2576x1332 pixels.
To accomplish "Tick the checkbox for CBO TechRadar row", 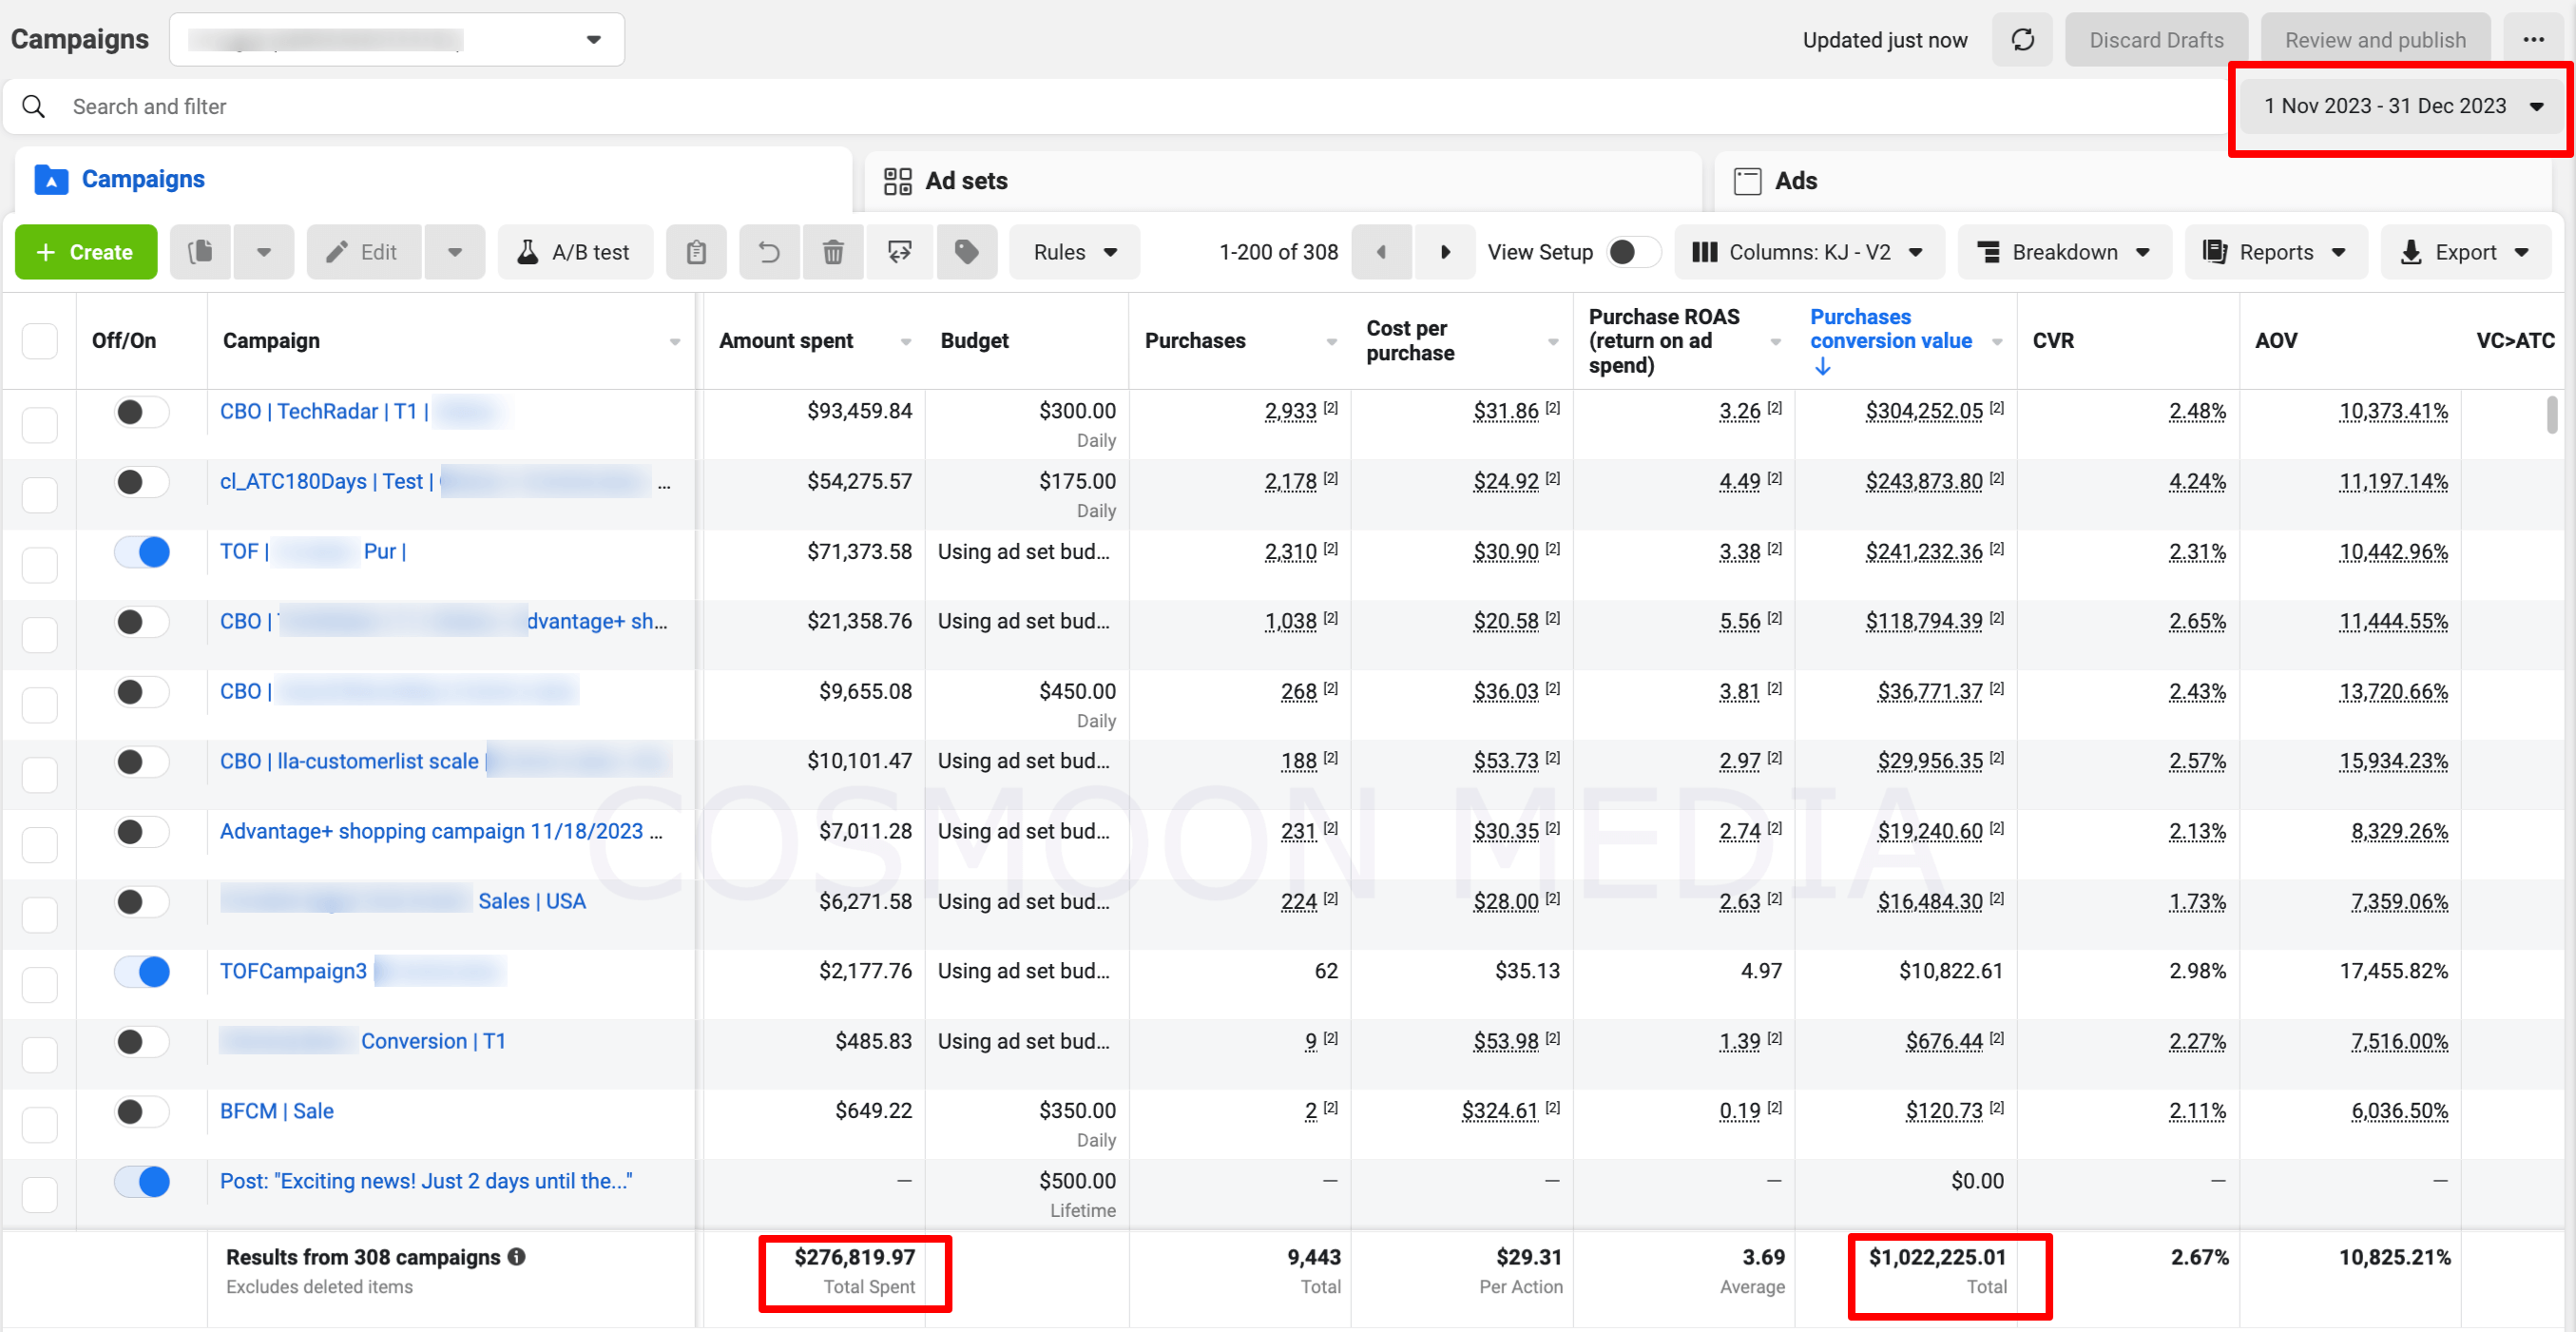I will pyautogui.click(x=40, y=424).
